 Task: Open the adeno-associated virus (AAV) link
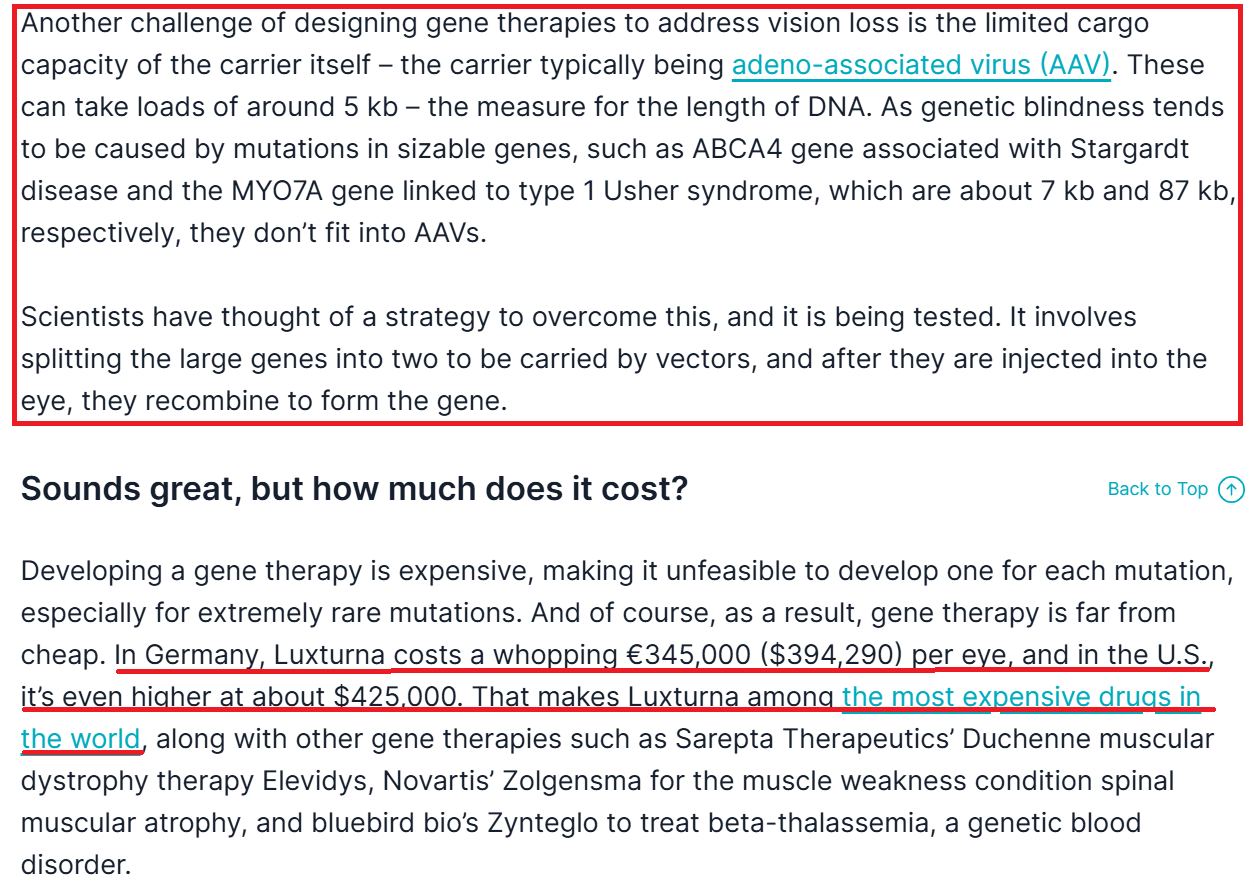[921, 65]
